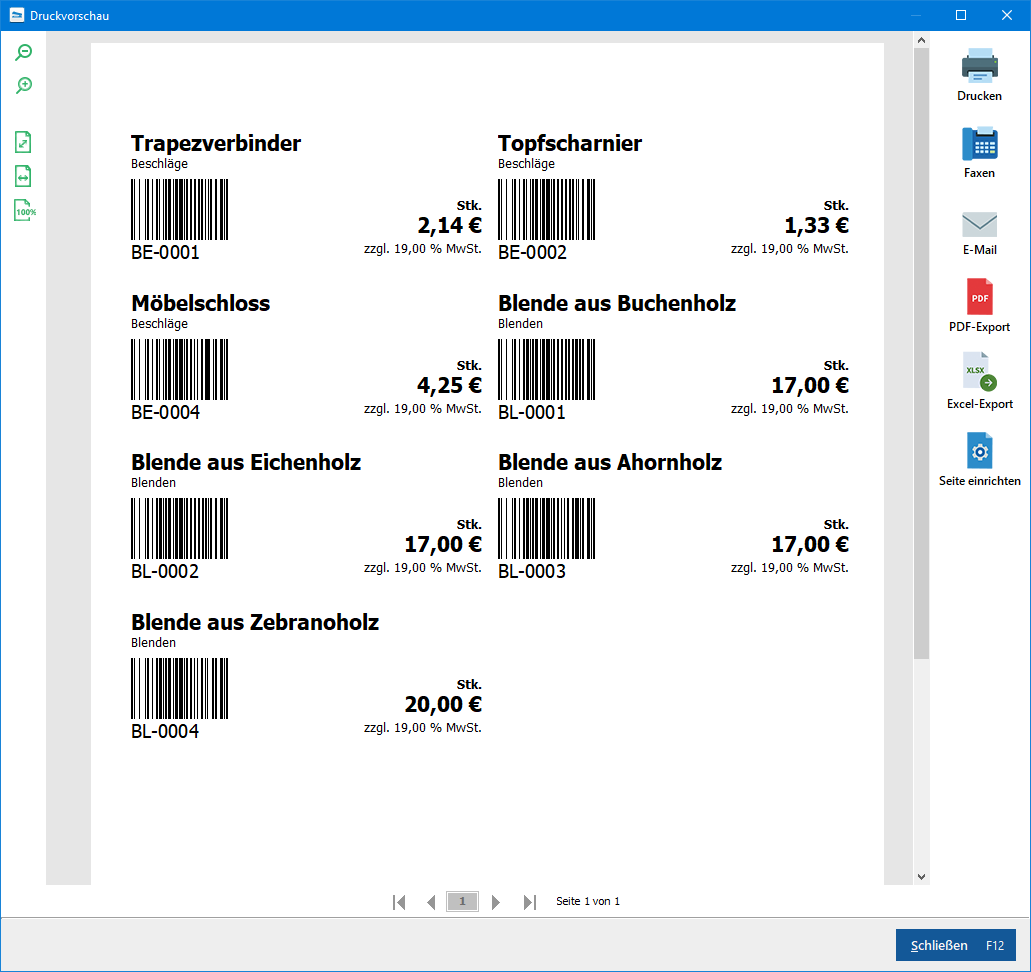Image resolution: width=1031 pixels, height=972 pixels.
Task: Click the Blende aus Eichenholz title
Action: coord(246,462)
